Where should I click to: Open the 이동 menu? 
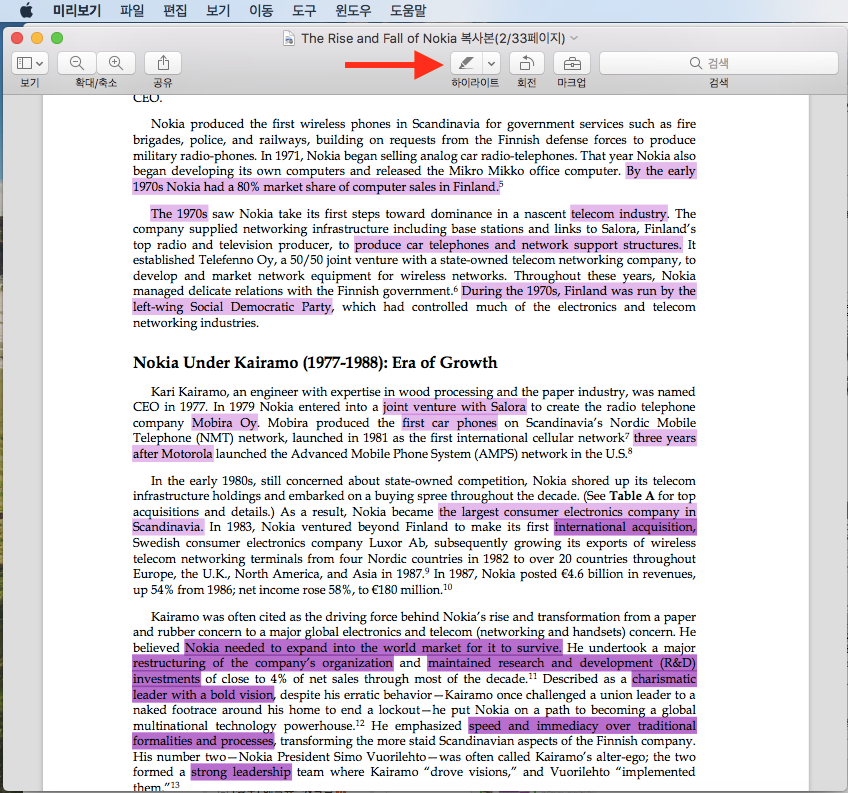click(261, 10)
